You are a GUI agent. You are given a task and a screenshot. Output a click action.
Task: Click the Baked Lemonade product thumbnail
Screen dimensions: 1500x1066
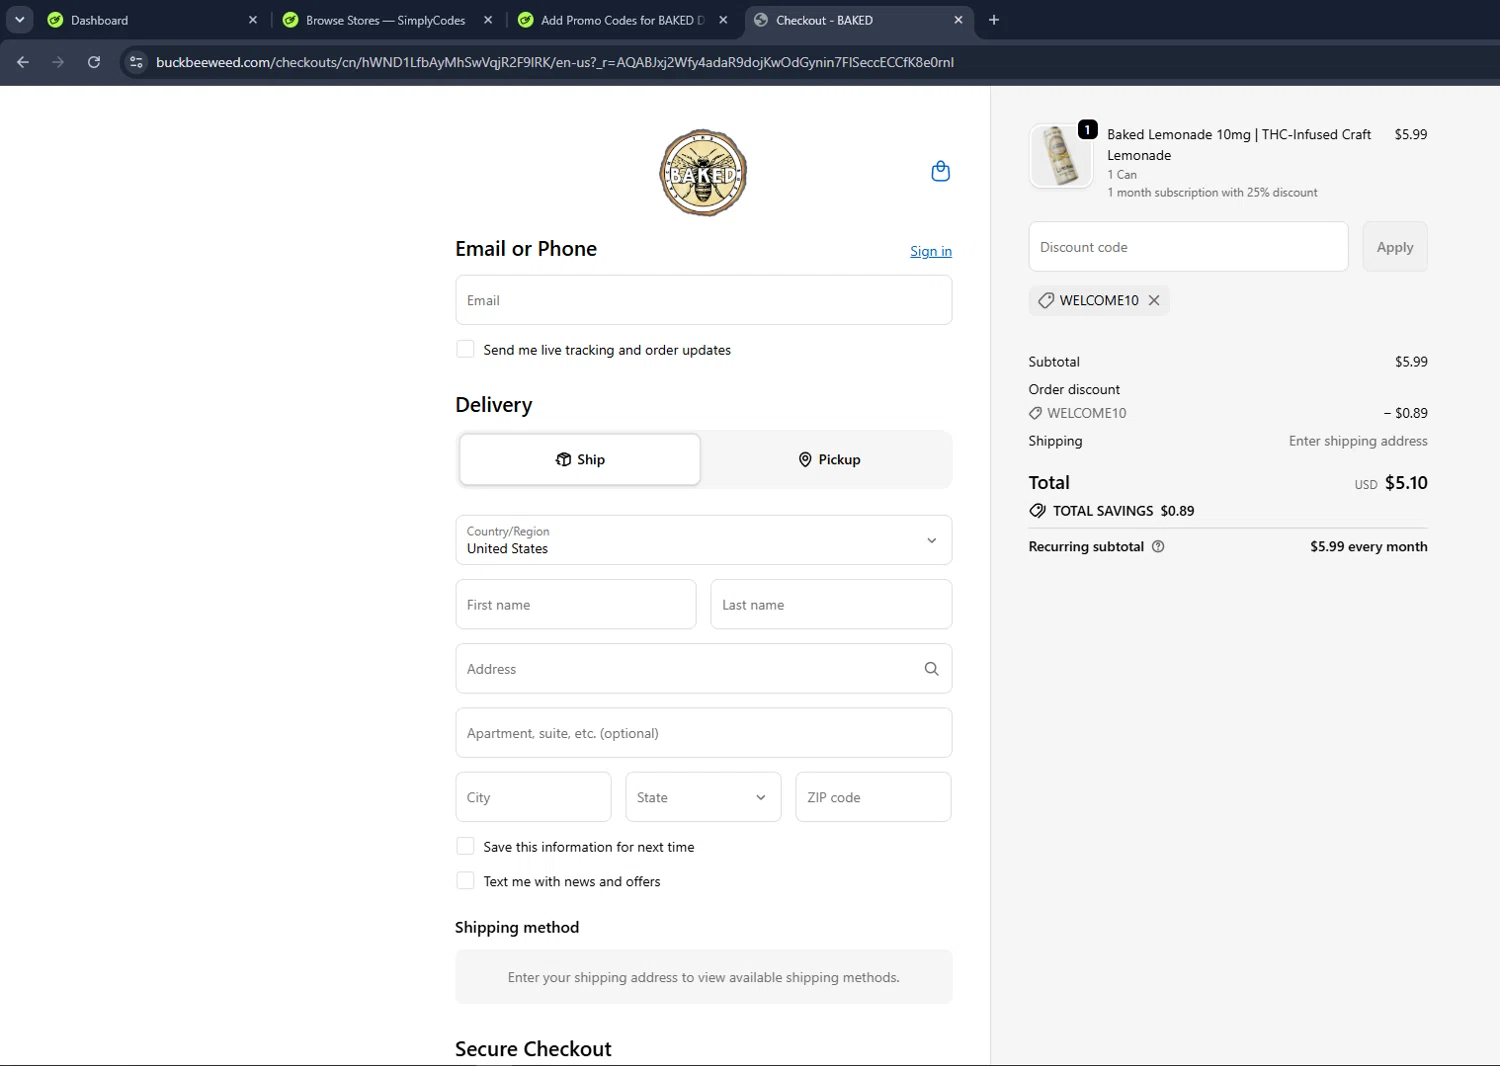coord(1060,156)
